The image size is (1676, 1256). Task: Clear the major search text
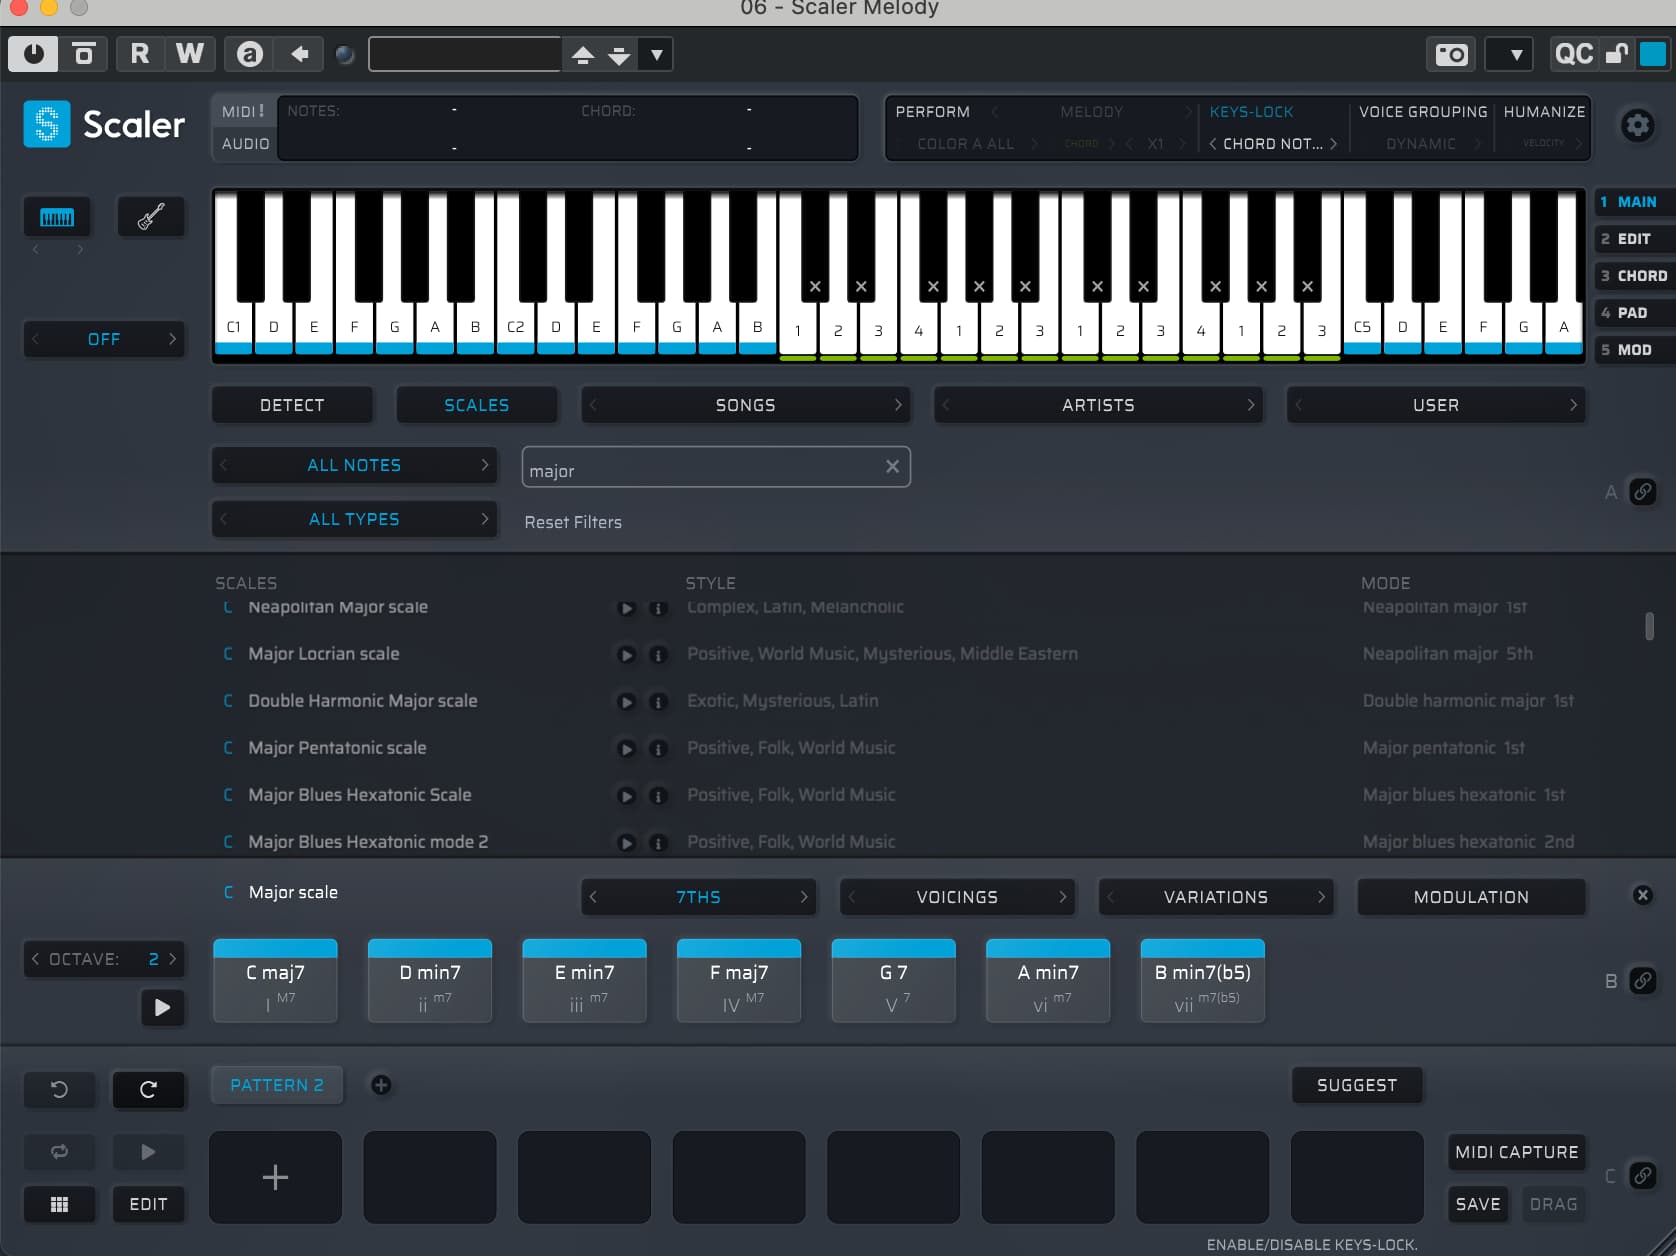(892, 467)
